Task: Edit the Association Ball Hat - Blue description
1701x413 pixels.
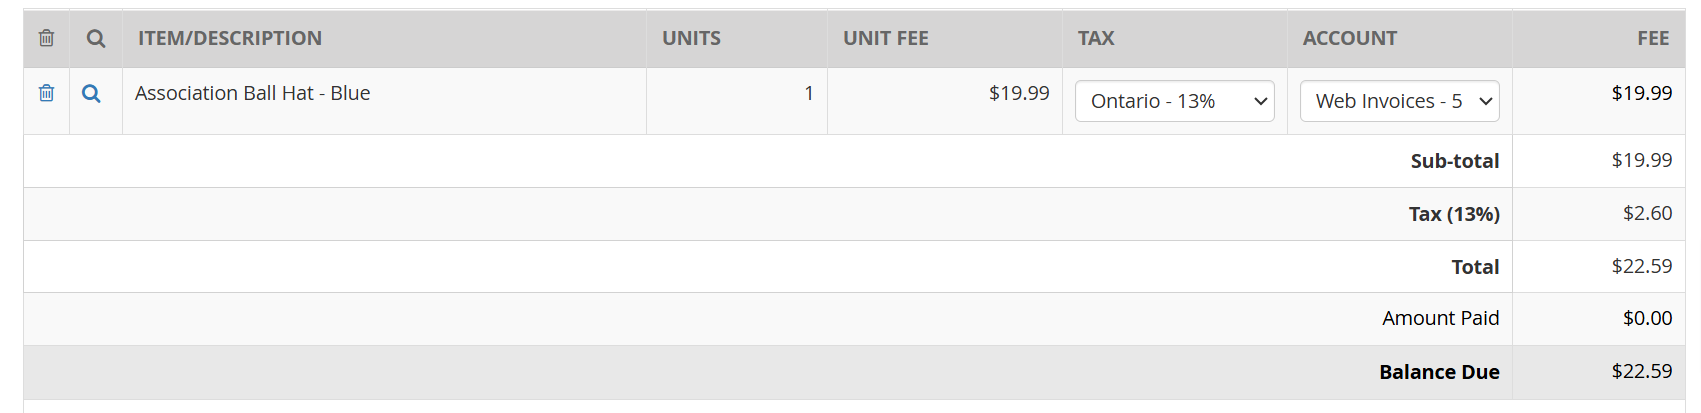Action: point(253,93)
